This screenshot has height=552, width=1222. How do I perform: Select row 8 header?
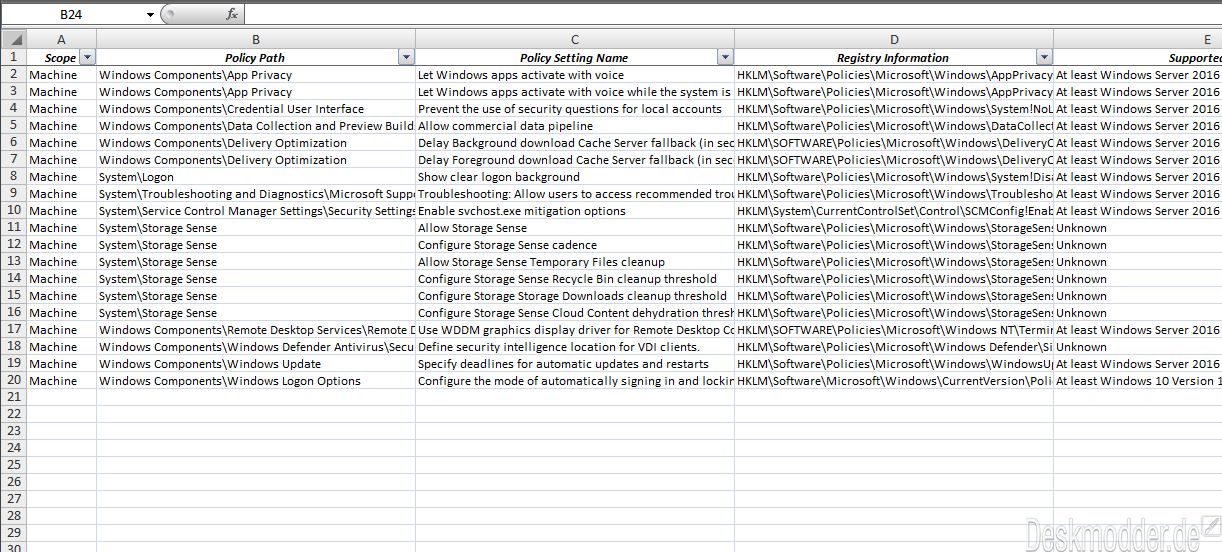tap(13, 177)
